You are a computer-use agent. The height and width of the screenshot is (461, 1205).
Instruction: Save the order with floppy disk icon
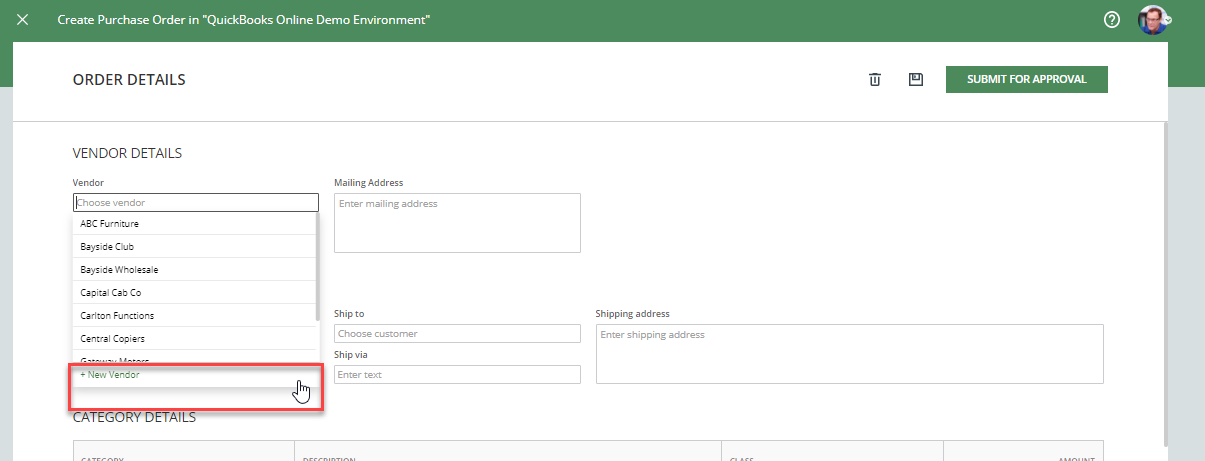tap(915, 80)
